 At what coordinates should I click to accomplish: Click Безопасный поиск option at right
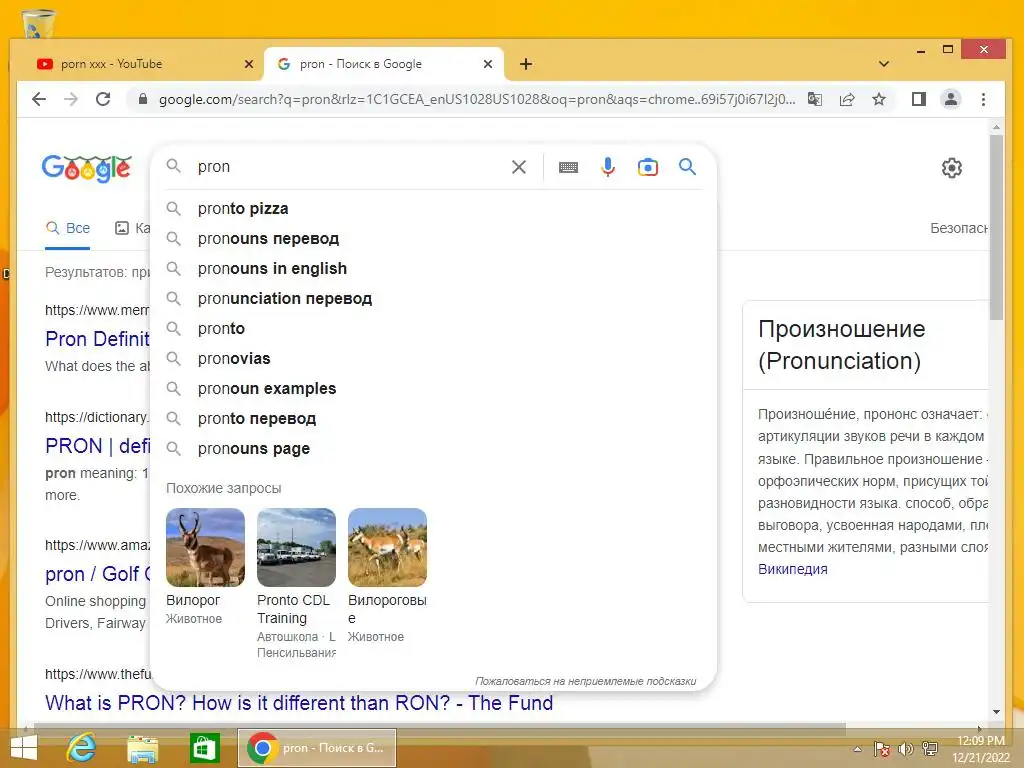pyautogui.click(x=959, y=229)
